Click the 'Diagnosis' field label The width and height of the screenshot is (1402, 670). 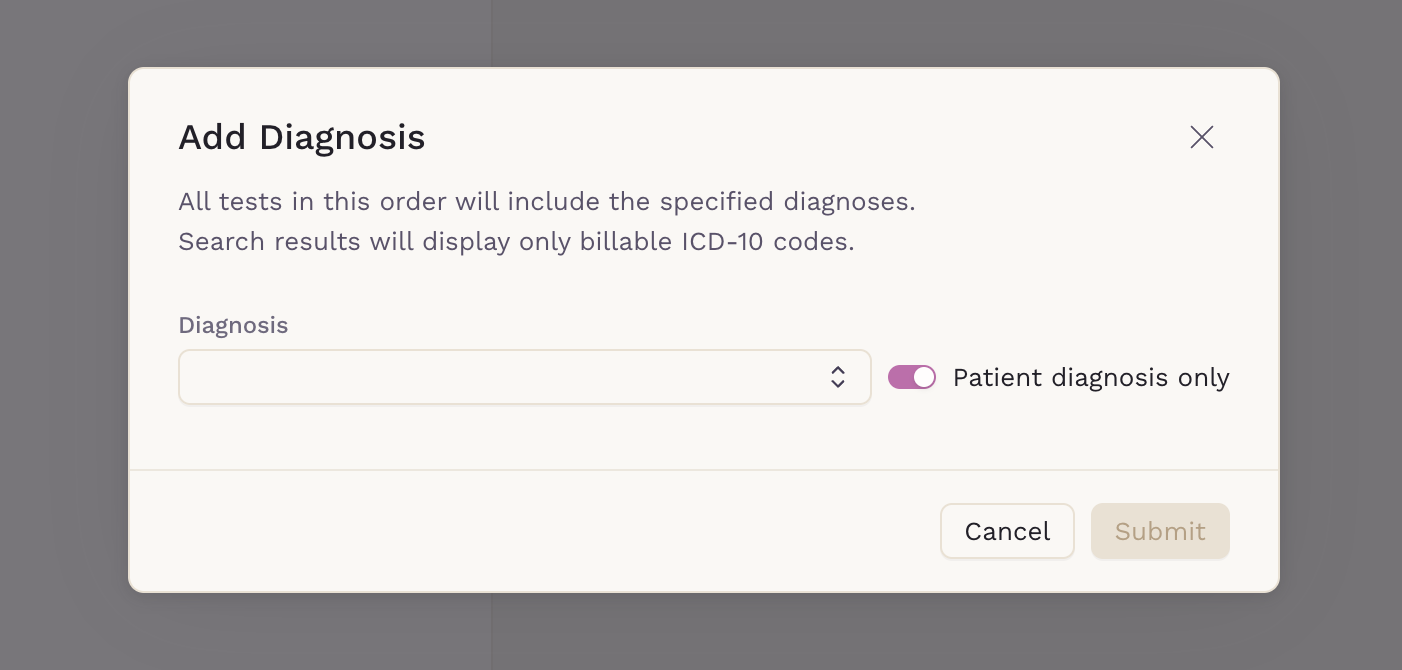pos(233,325)
